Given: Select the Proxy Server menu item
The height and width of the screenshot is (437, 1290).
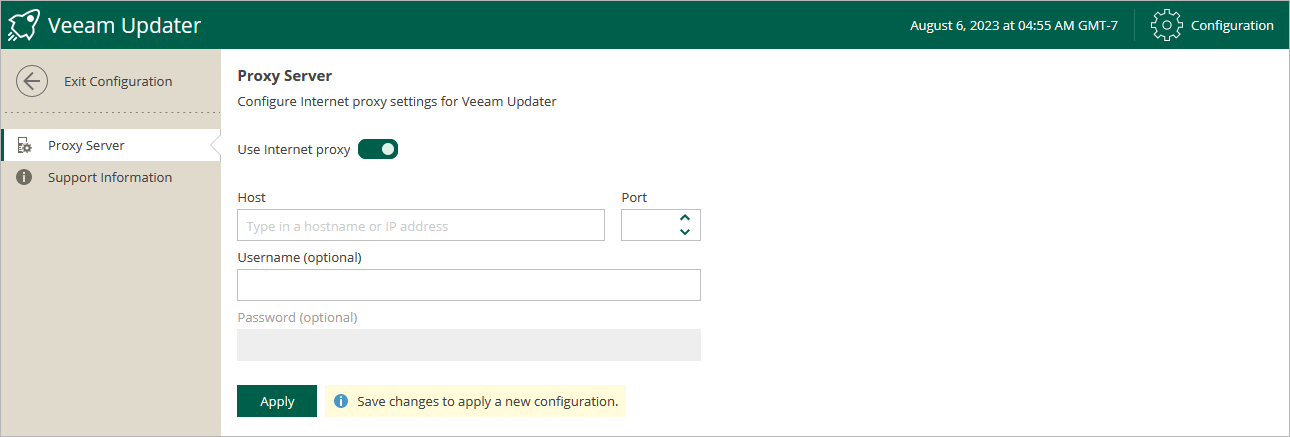Looking at the screenshot, I should point(86,146).
